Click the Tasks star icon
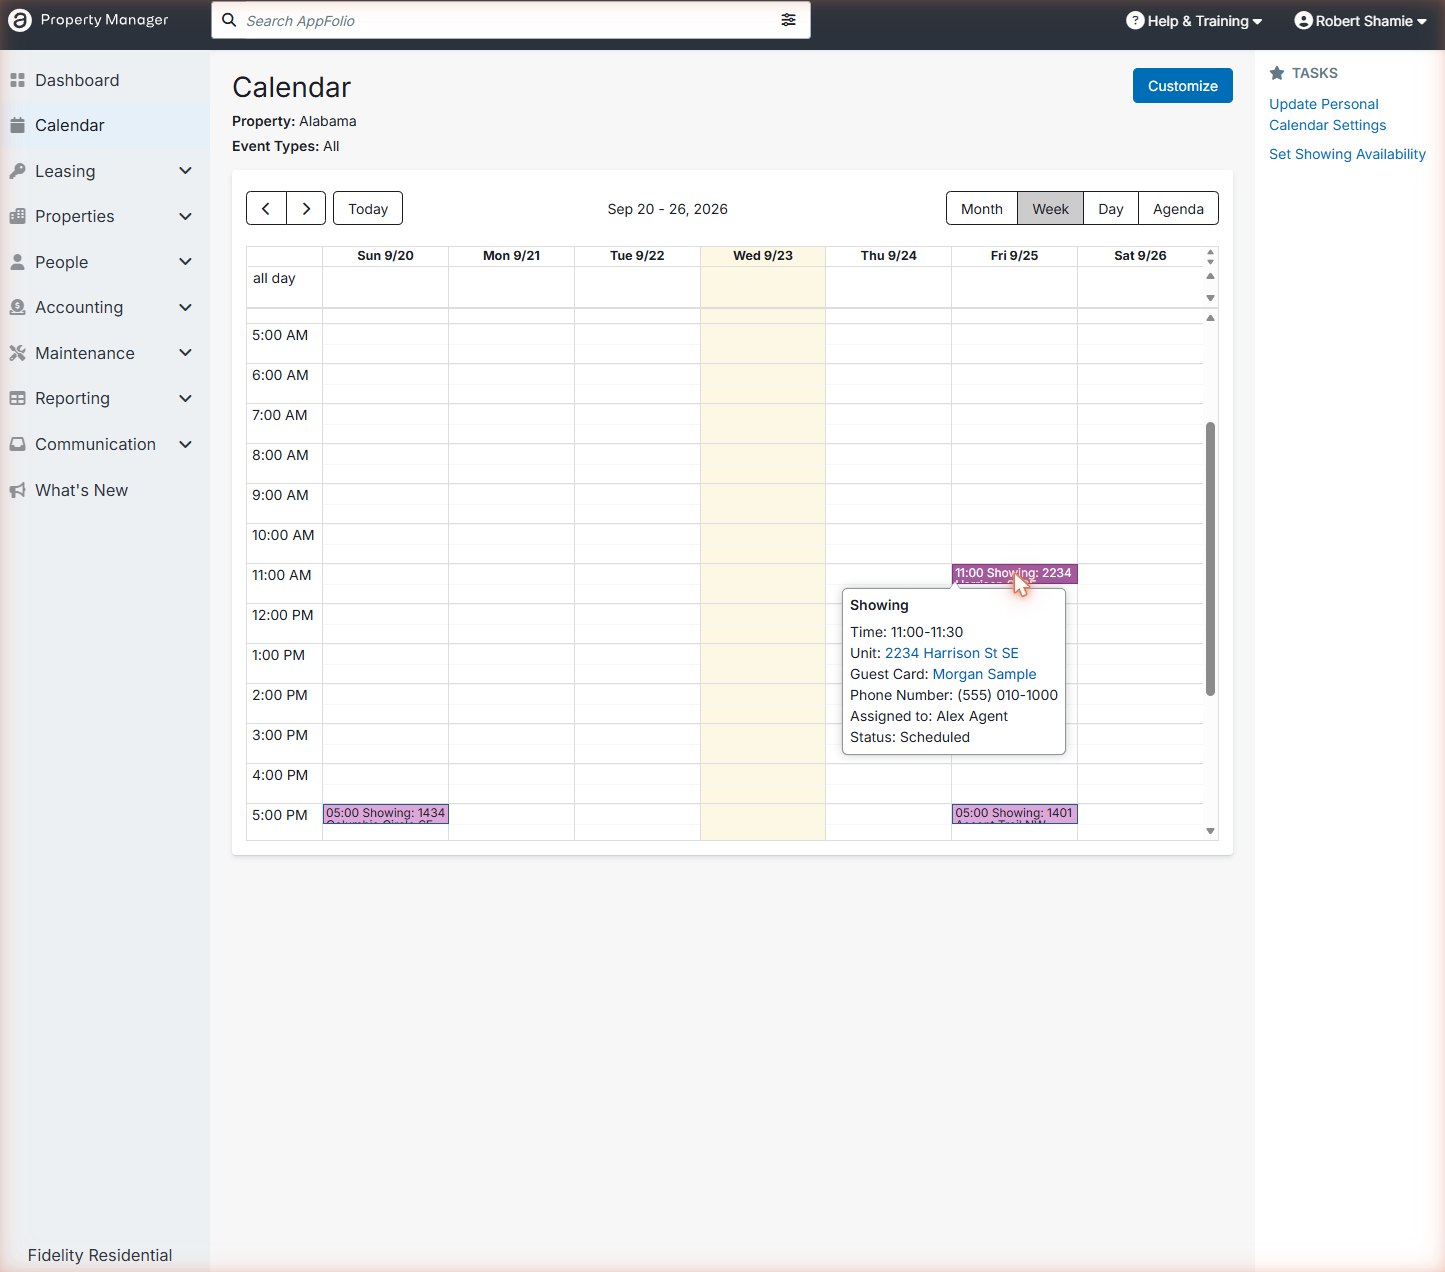The width and height of the screenshot is (1445, 1272). 1277,73
